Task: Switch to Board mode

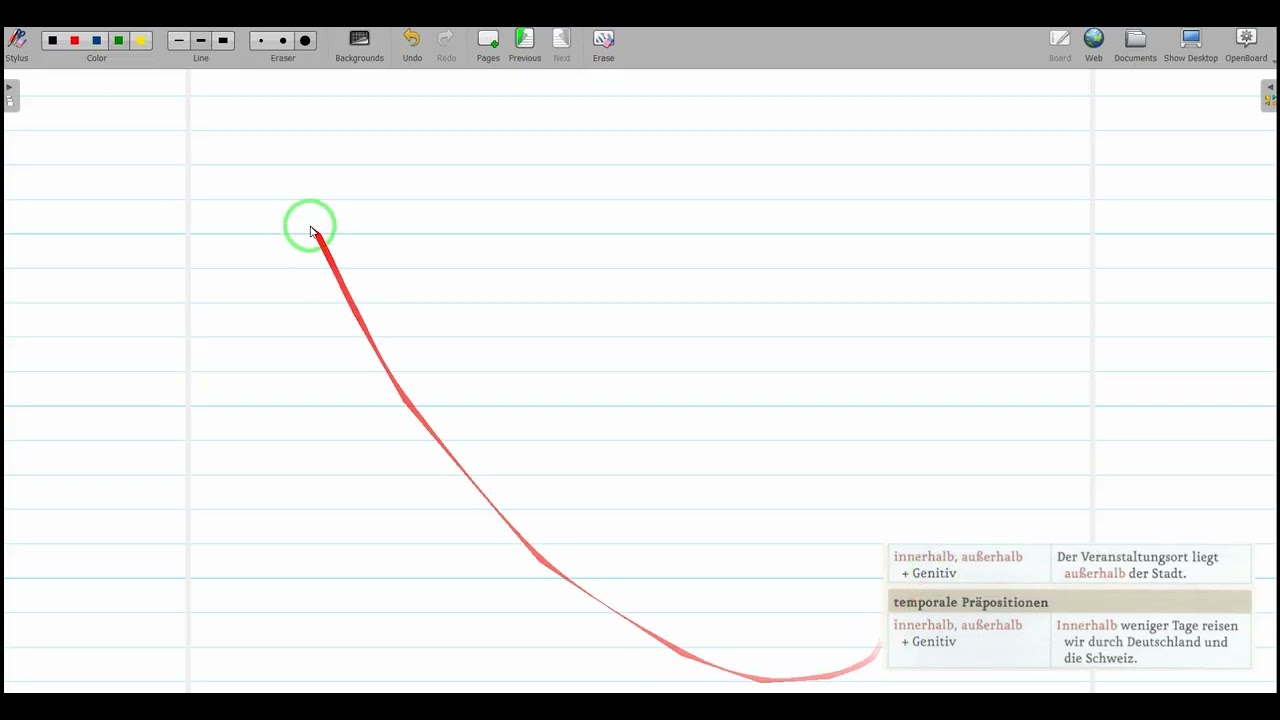Action: click(1060, 46)
